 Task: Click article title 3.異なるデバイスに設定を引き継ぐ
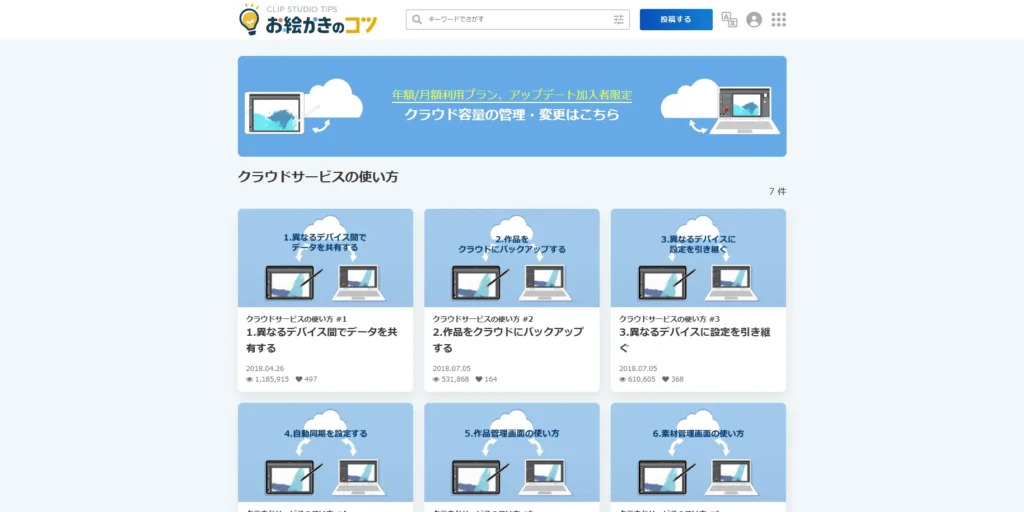tap(695, 340)
